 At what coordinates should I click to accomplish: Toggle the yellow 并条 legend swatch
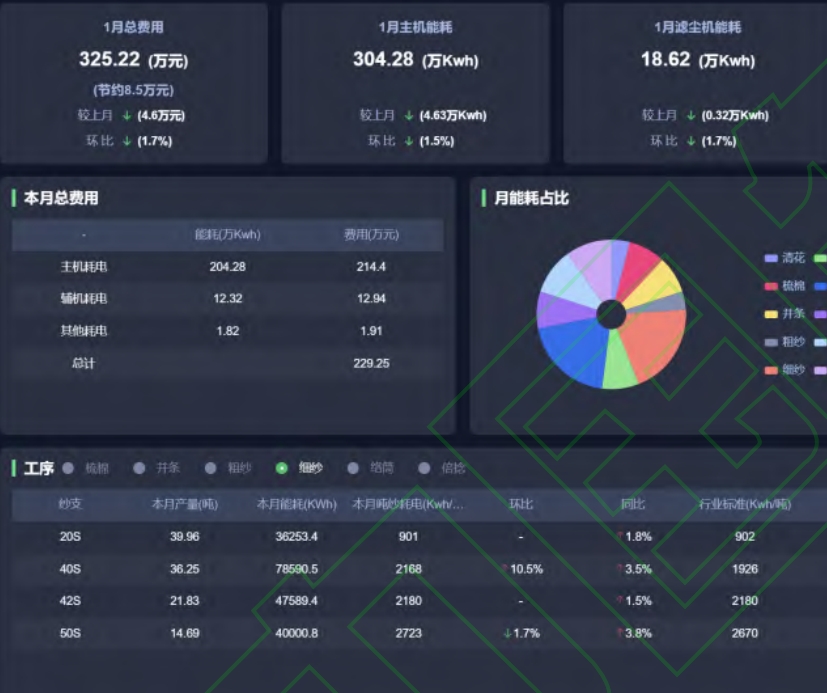click(771, 314)
